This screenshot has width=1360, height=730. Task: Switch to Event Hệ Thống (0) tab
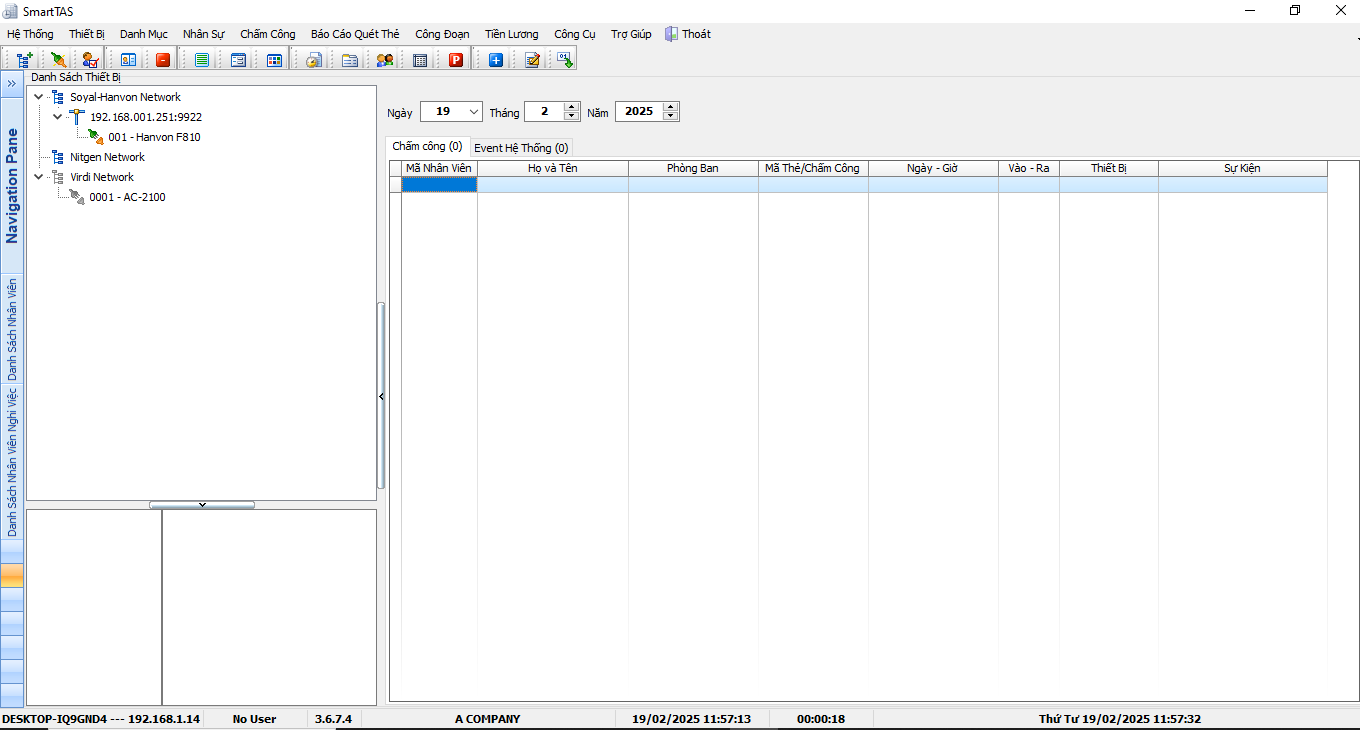pyautogui.click(x=521, y=148)
